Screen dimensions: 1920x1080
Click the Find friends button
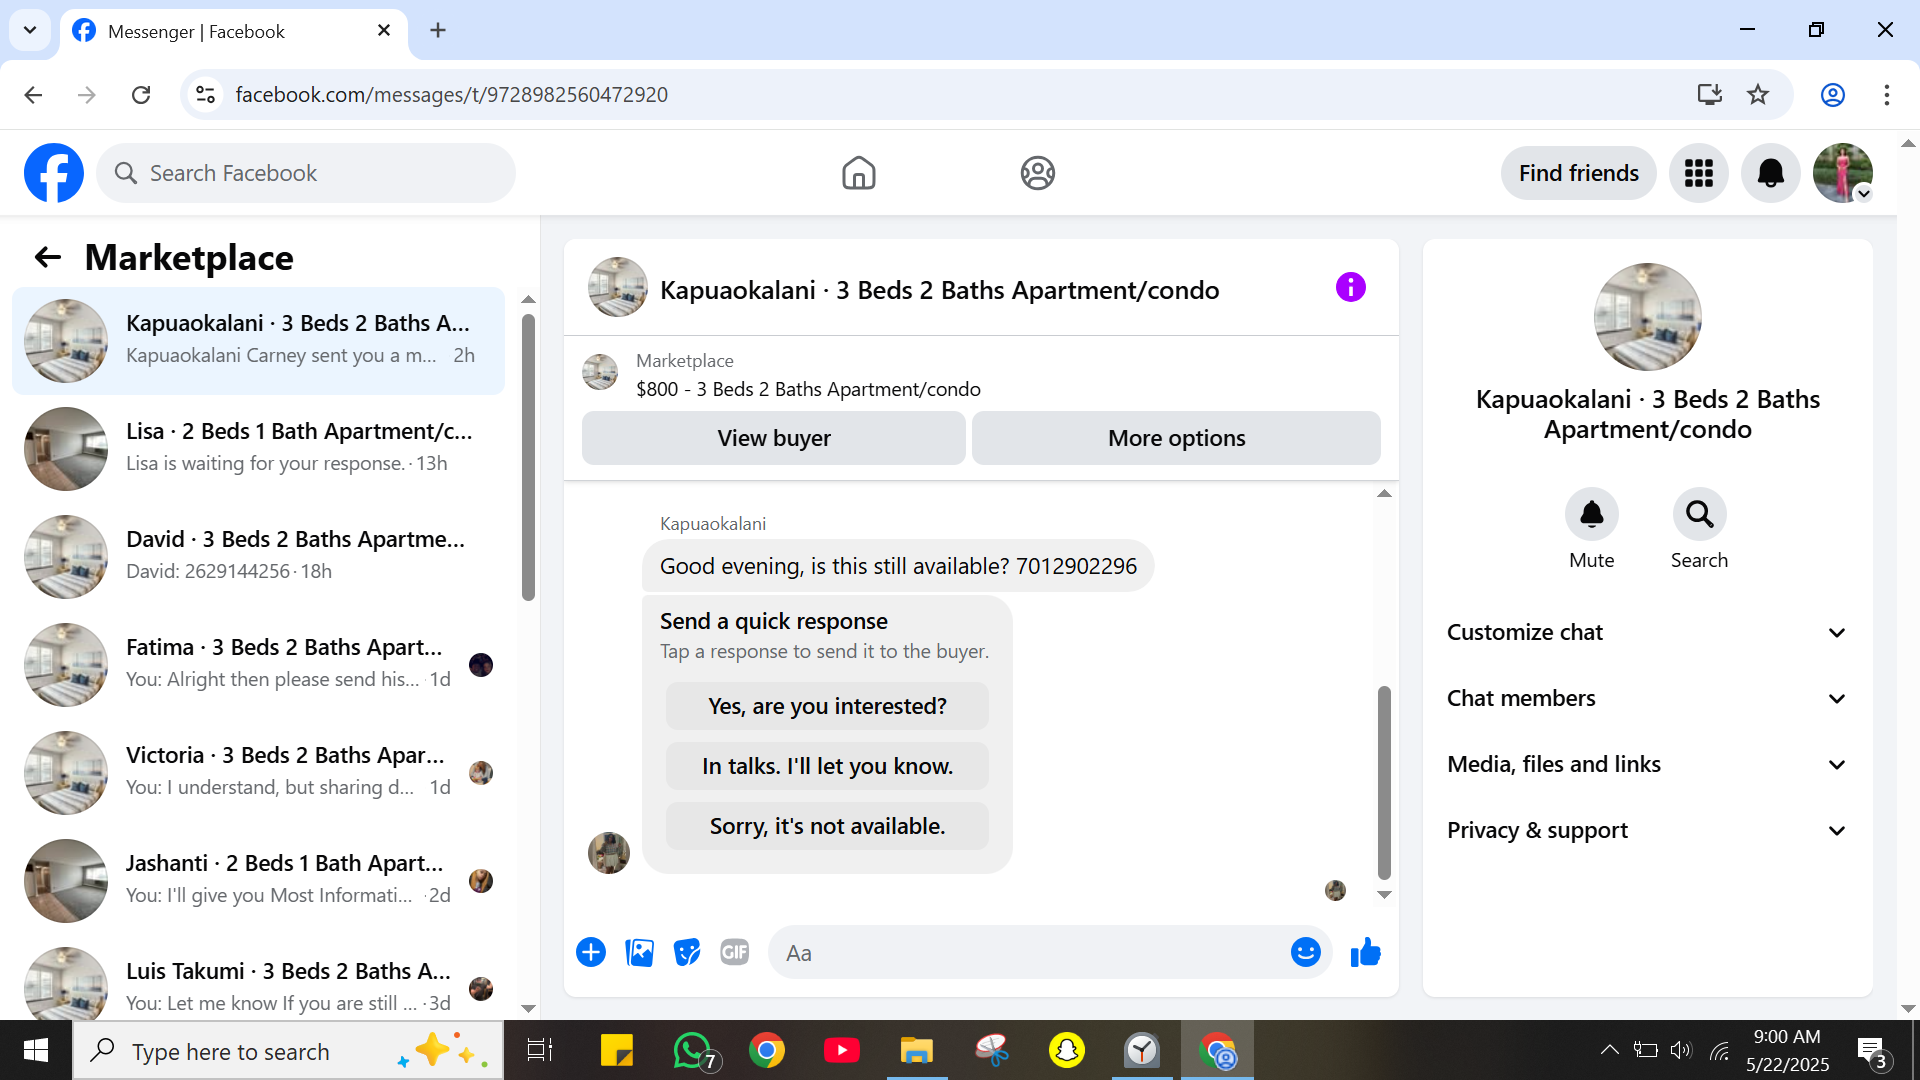(x=1578, y=173)
